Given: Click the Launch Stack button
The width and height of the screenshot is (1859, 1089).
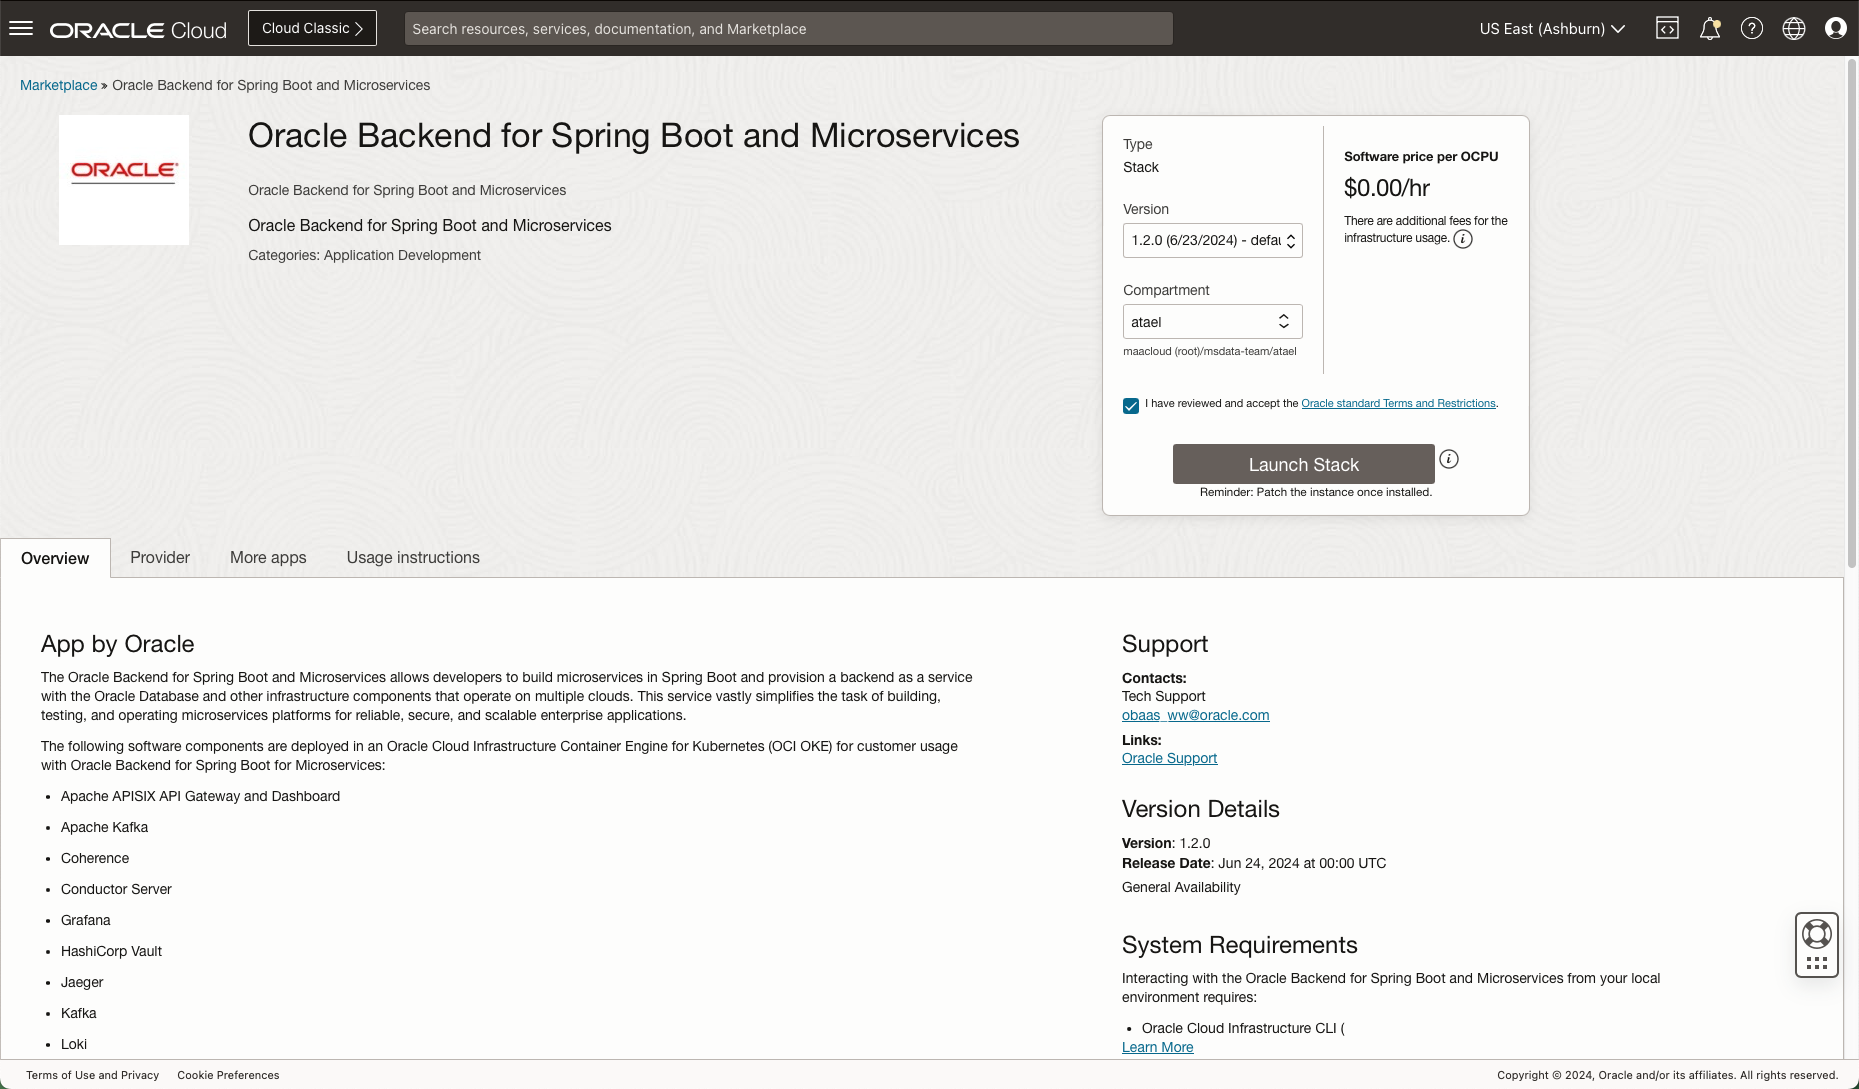Looking at the screenshot, I should [x=1303, y=464].
